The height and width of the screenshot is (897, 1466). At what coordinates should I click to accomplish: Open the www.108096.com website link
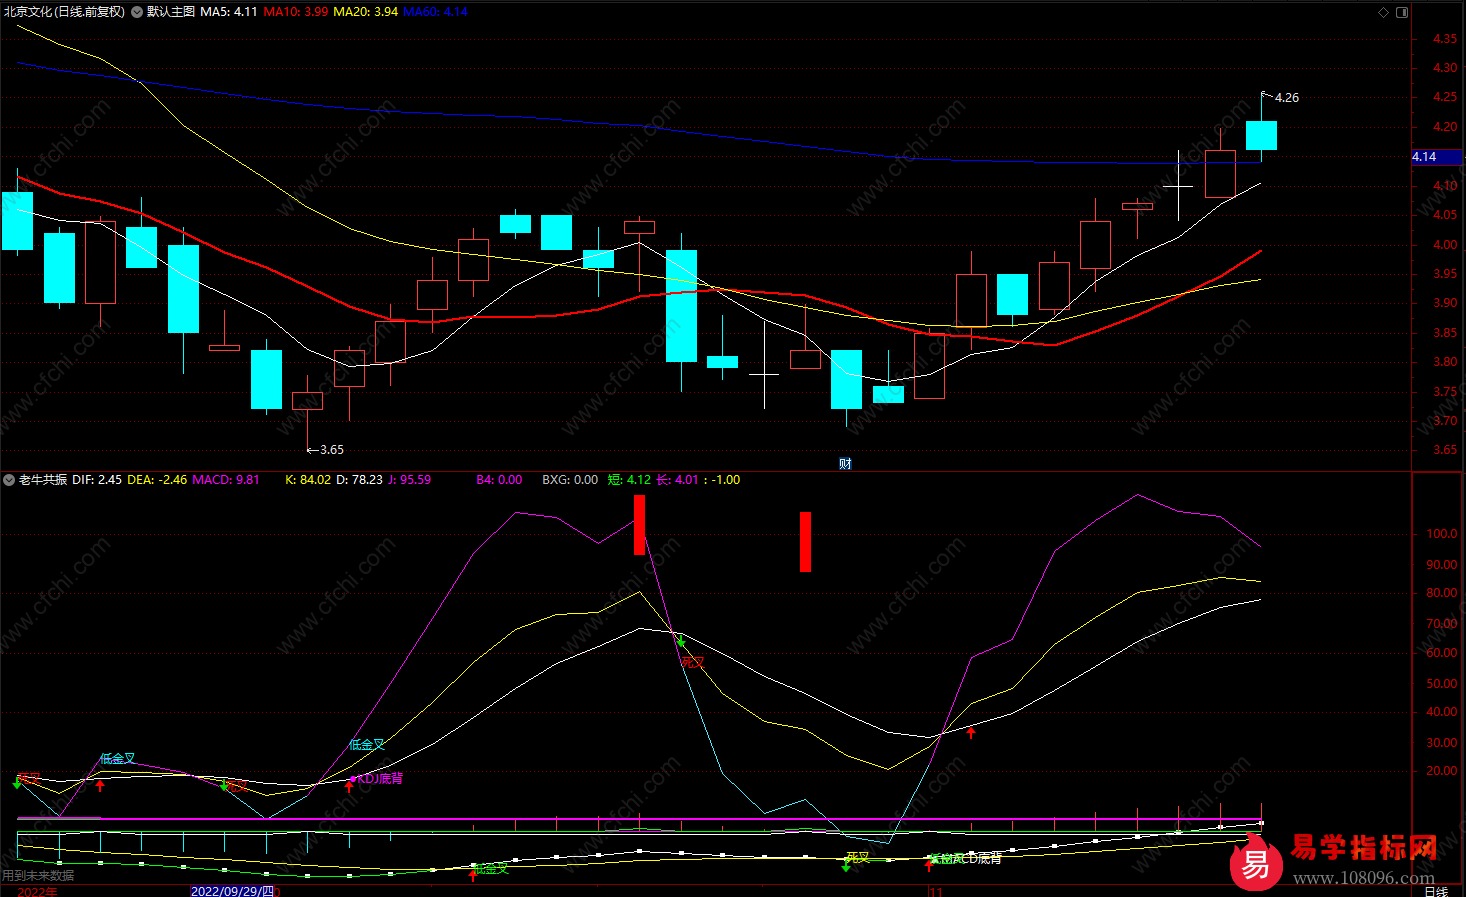1363,878
